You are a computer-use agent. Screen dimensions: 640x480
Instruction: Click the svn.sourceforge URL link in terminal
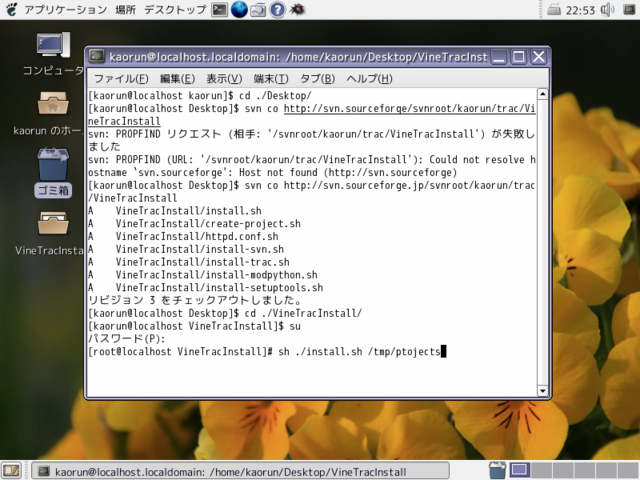click(x=409, y=109)
